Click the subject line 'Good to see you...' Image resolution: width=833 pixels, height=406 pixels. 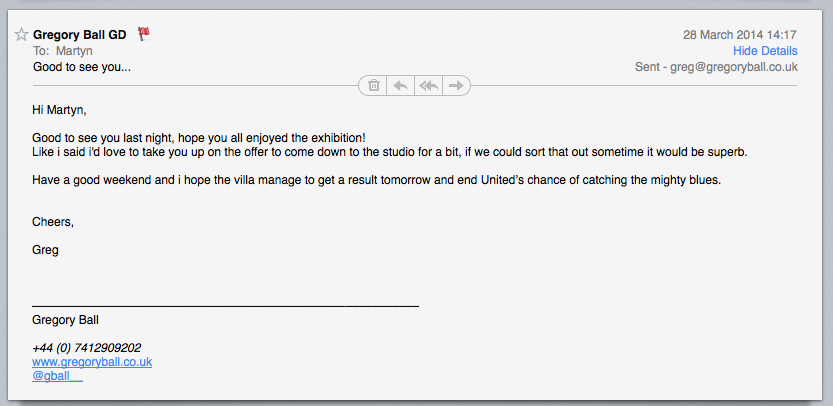[81, 67]
